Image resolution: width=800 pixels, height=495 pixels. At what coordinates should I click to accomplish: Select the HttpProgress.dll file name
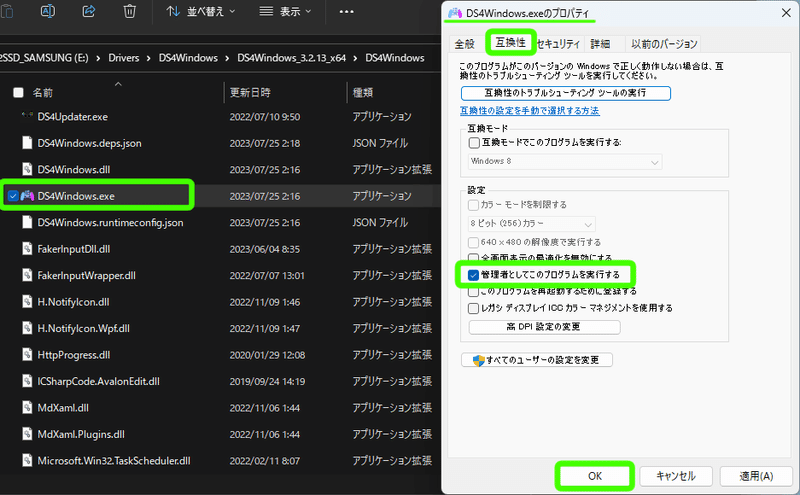pos(73,355)
